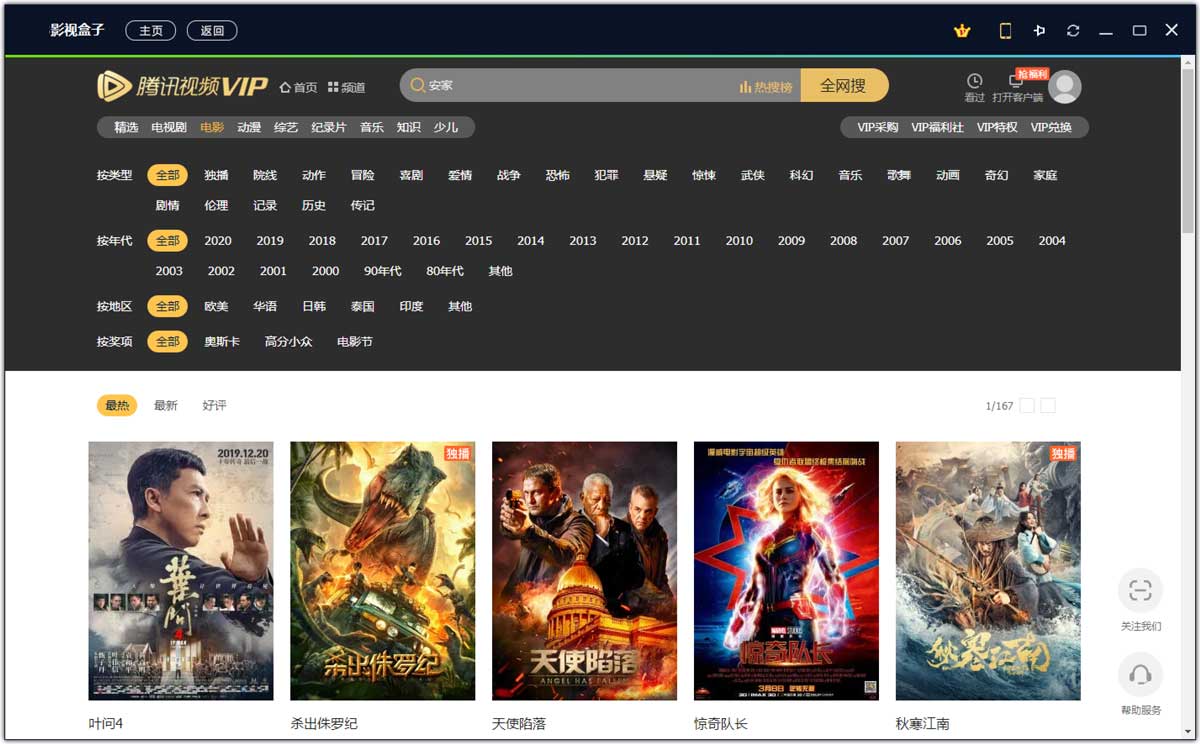
Task: Filter by award 高分小众
Action: click(289, 341)
